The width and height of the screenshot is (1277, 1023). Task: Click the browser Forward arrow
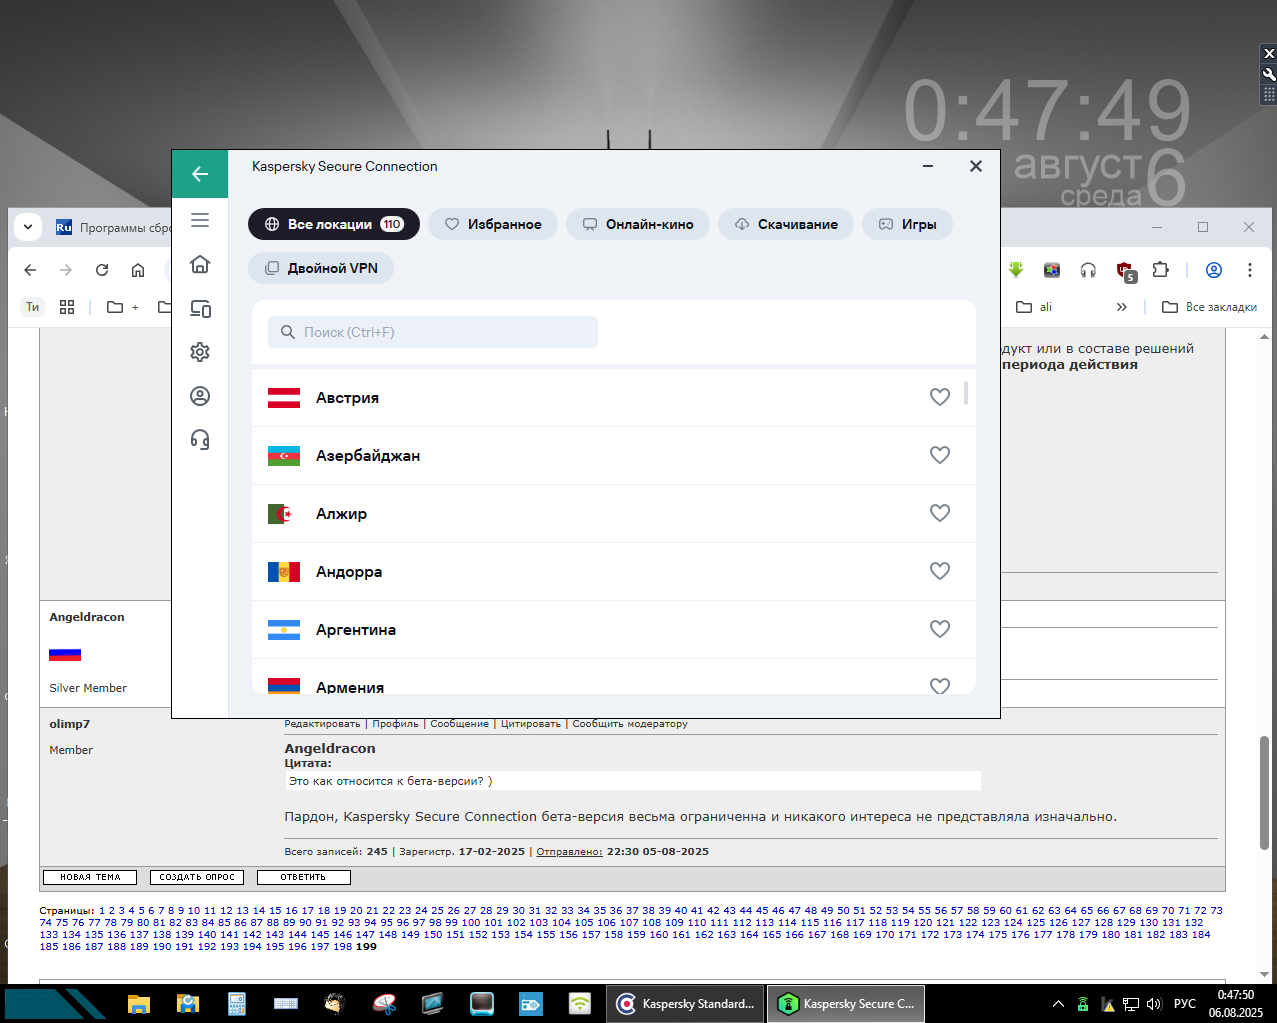(x=66, y=270)
